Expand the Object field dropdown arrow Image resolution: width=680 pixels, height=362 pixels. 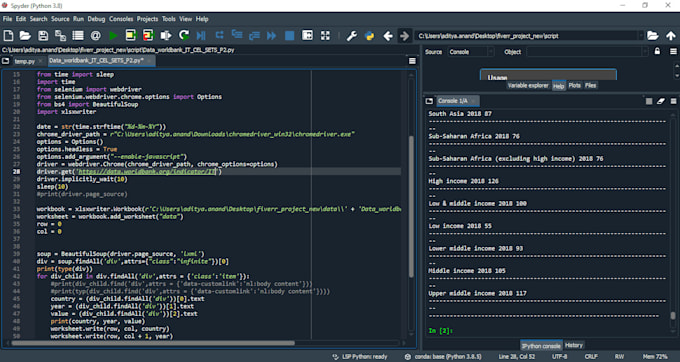(x=646, y=52)
